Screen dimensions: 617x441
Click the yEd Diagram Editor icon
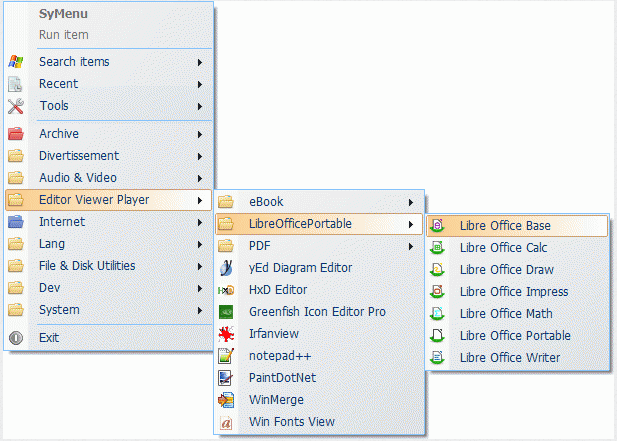226,268
